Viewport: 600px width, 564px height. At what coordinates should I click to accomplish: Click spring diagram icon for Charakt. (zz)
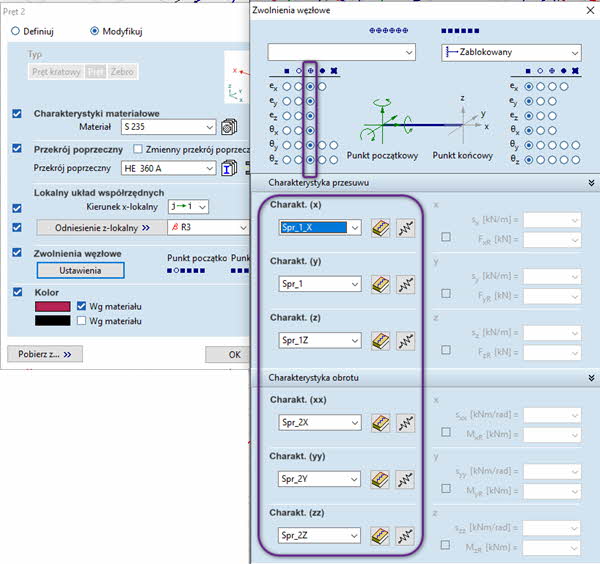(405, 535)
